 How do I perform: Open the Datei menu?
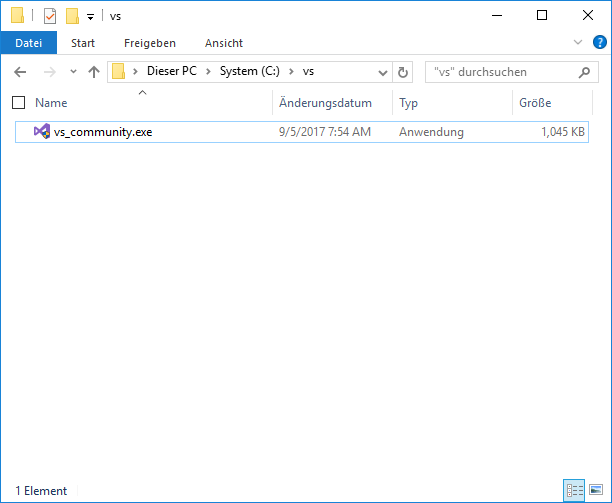tap(29, 43)
